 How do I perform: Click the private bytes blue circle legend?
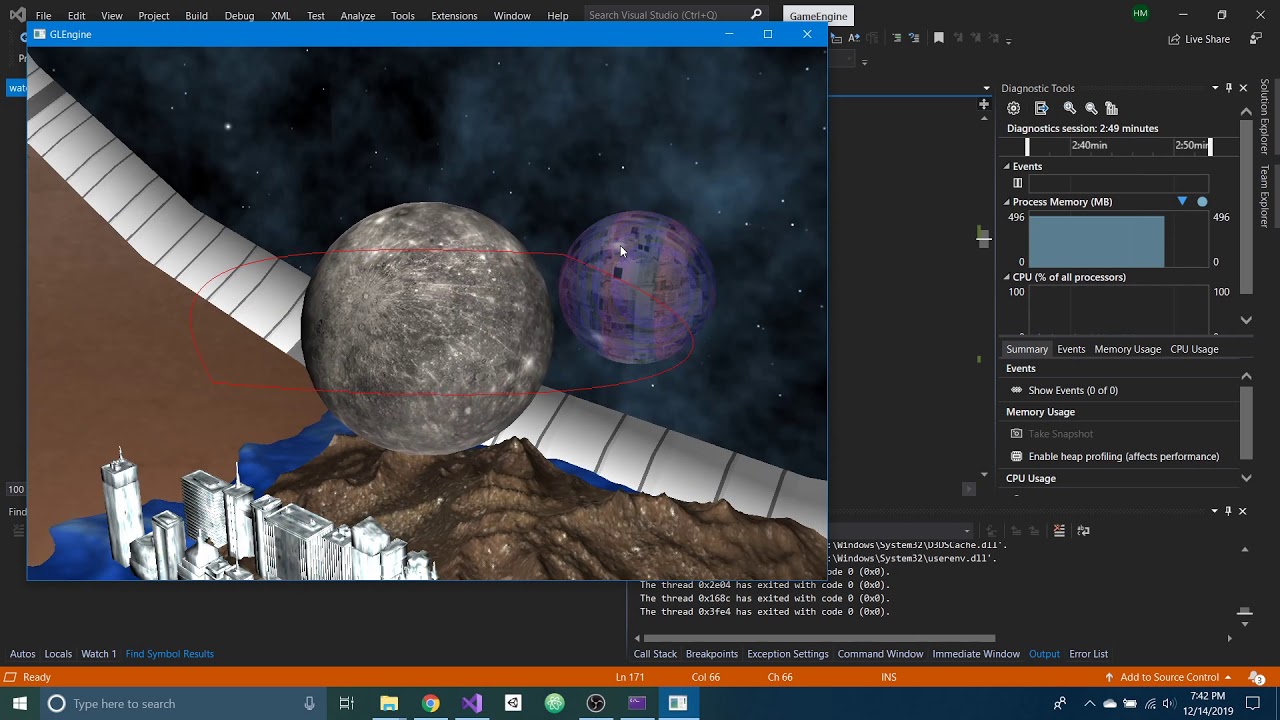[x=1202, y=202]
